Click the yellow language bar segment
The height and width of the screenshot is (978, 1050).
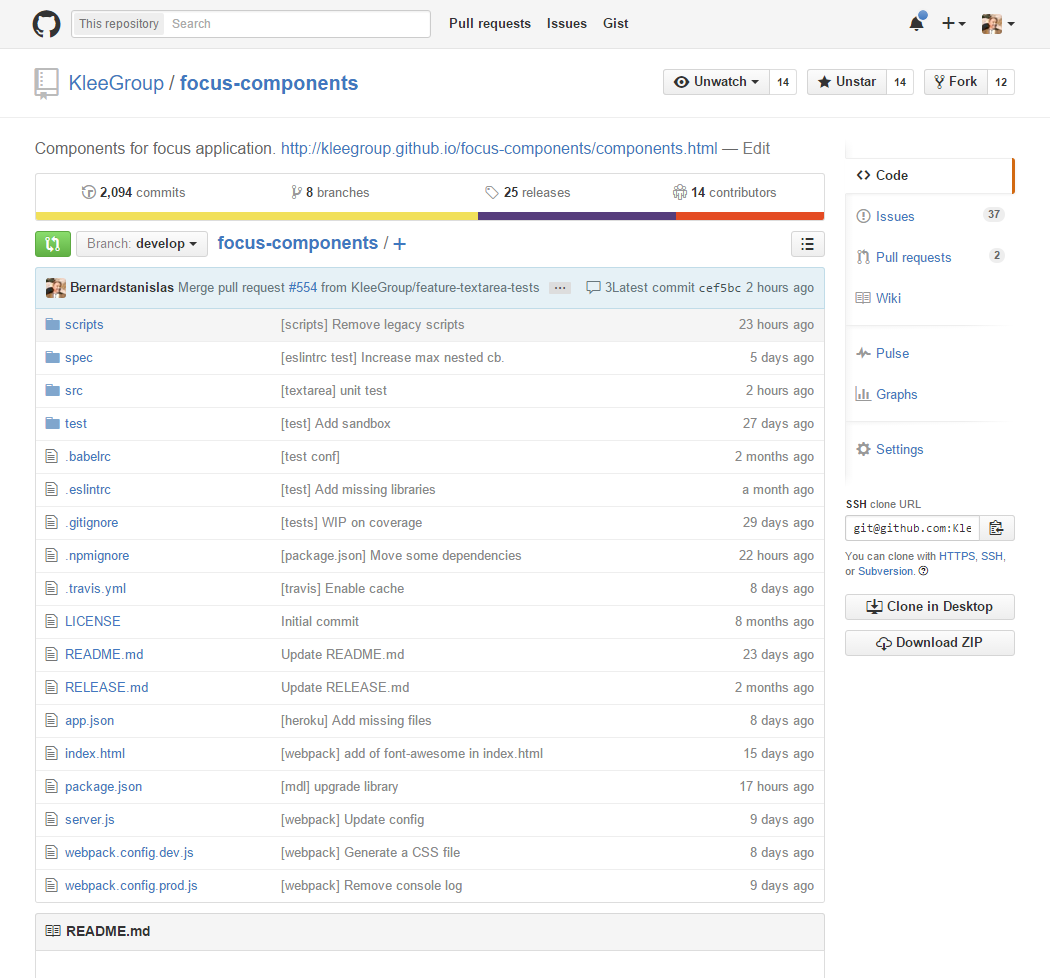click(256, 216)
